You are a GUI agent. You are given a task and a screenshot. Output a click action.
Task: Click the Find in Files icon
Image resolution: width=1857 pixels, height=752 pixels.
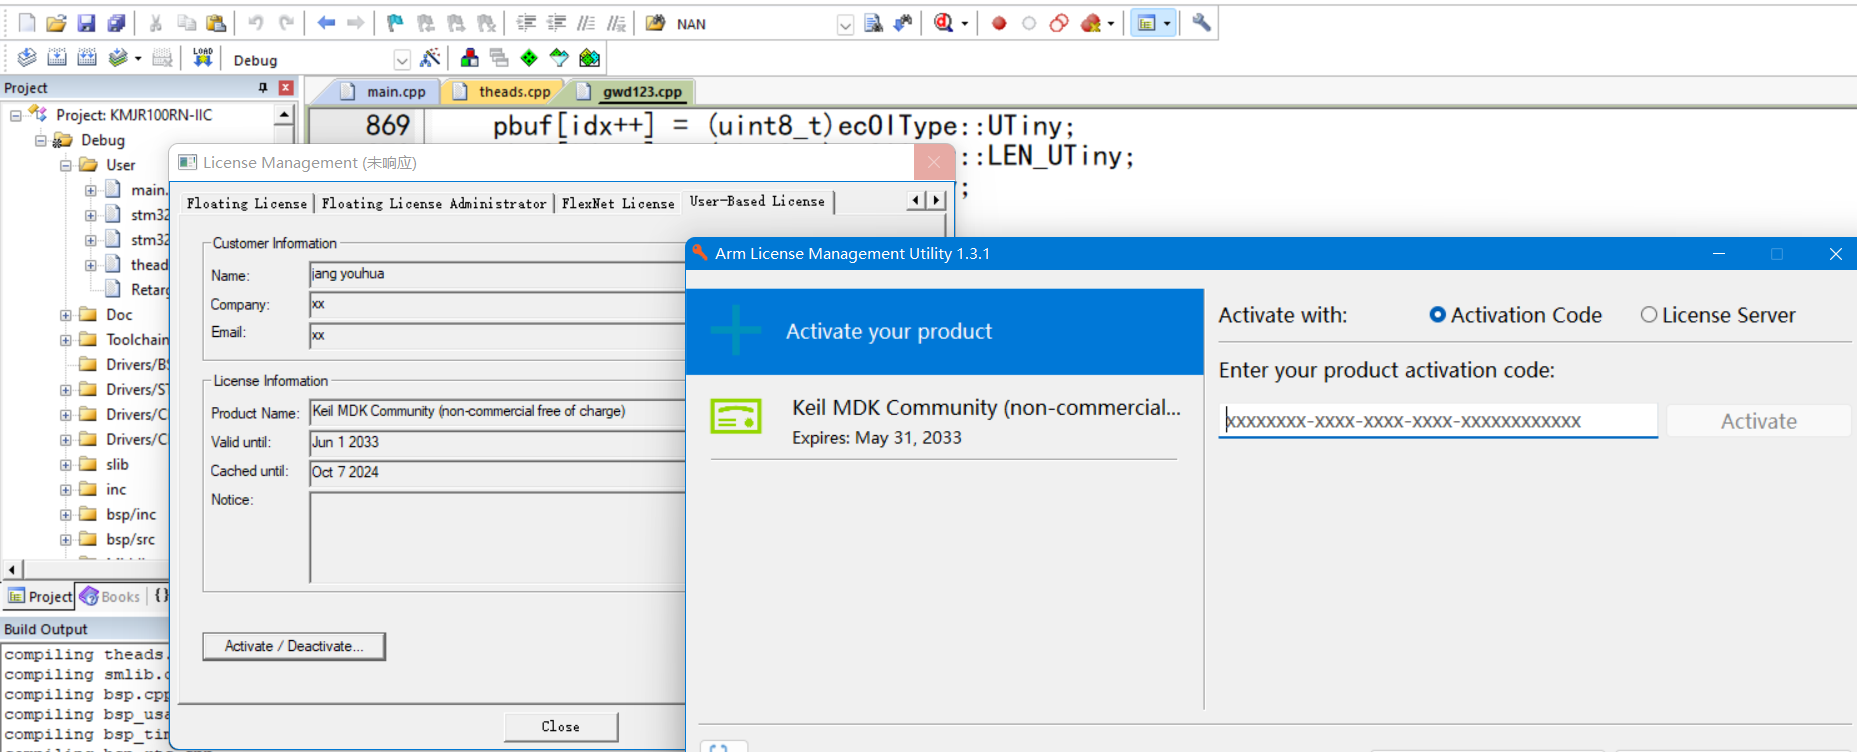655,23
